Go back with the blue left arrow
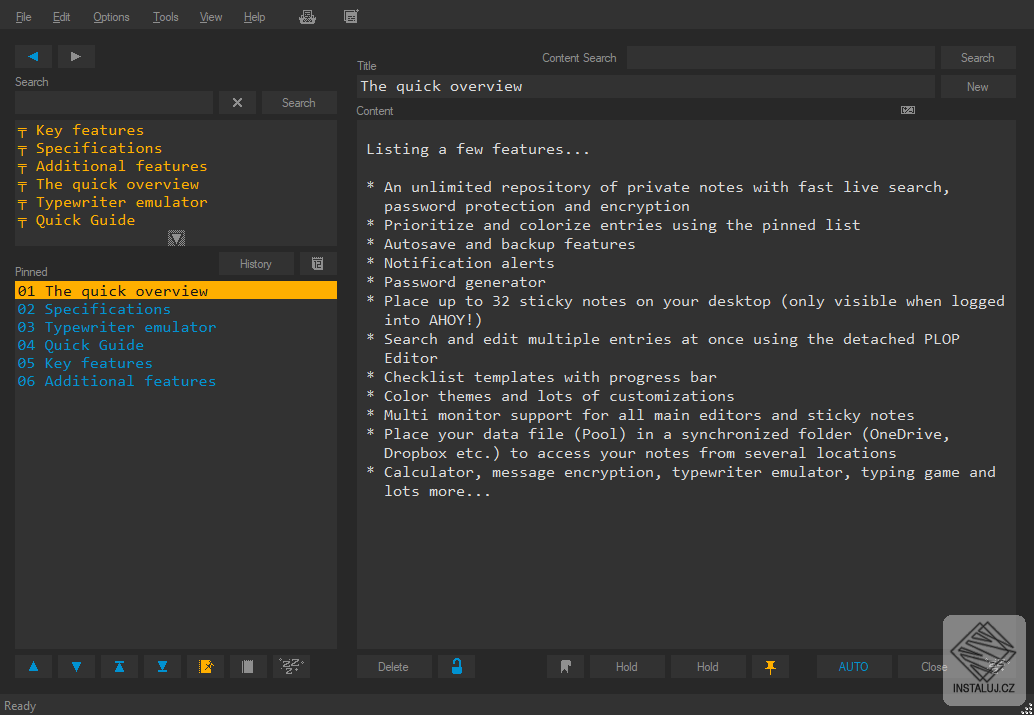Image resolution: width=1034 pixels, height=715 pixels. click(x=33, y=57)
